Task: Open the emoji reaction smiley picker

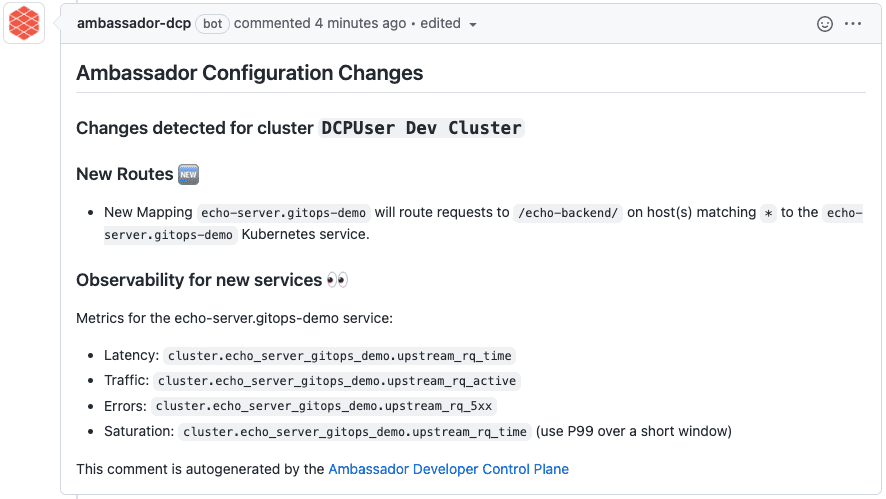Action: coord(824,24)
